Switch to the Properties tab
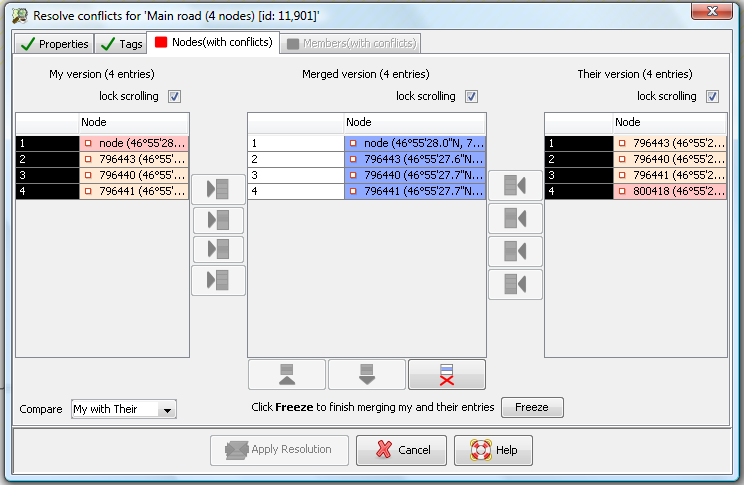 tap(54, 44)
